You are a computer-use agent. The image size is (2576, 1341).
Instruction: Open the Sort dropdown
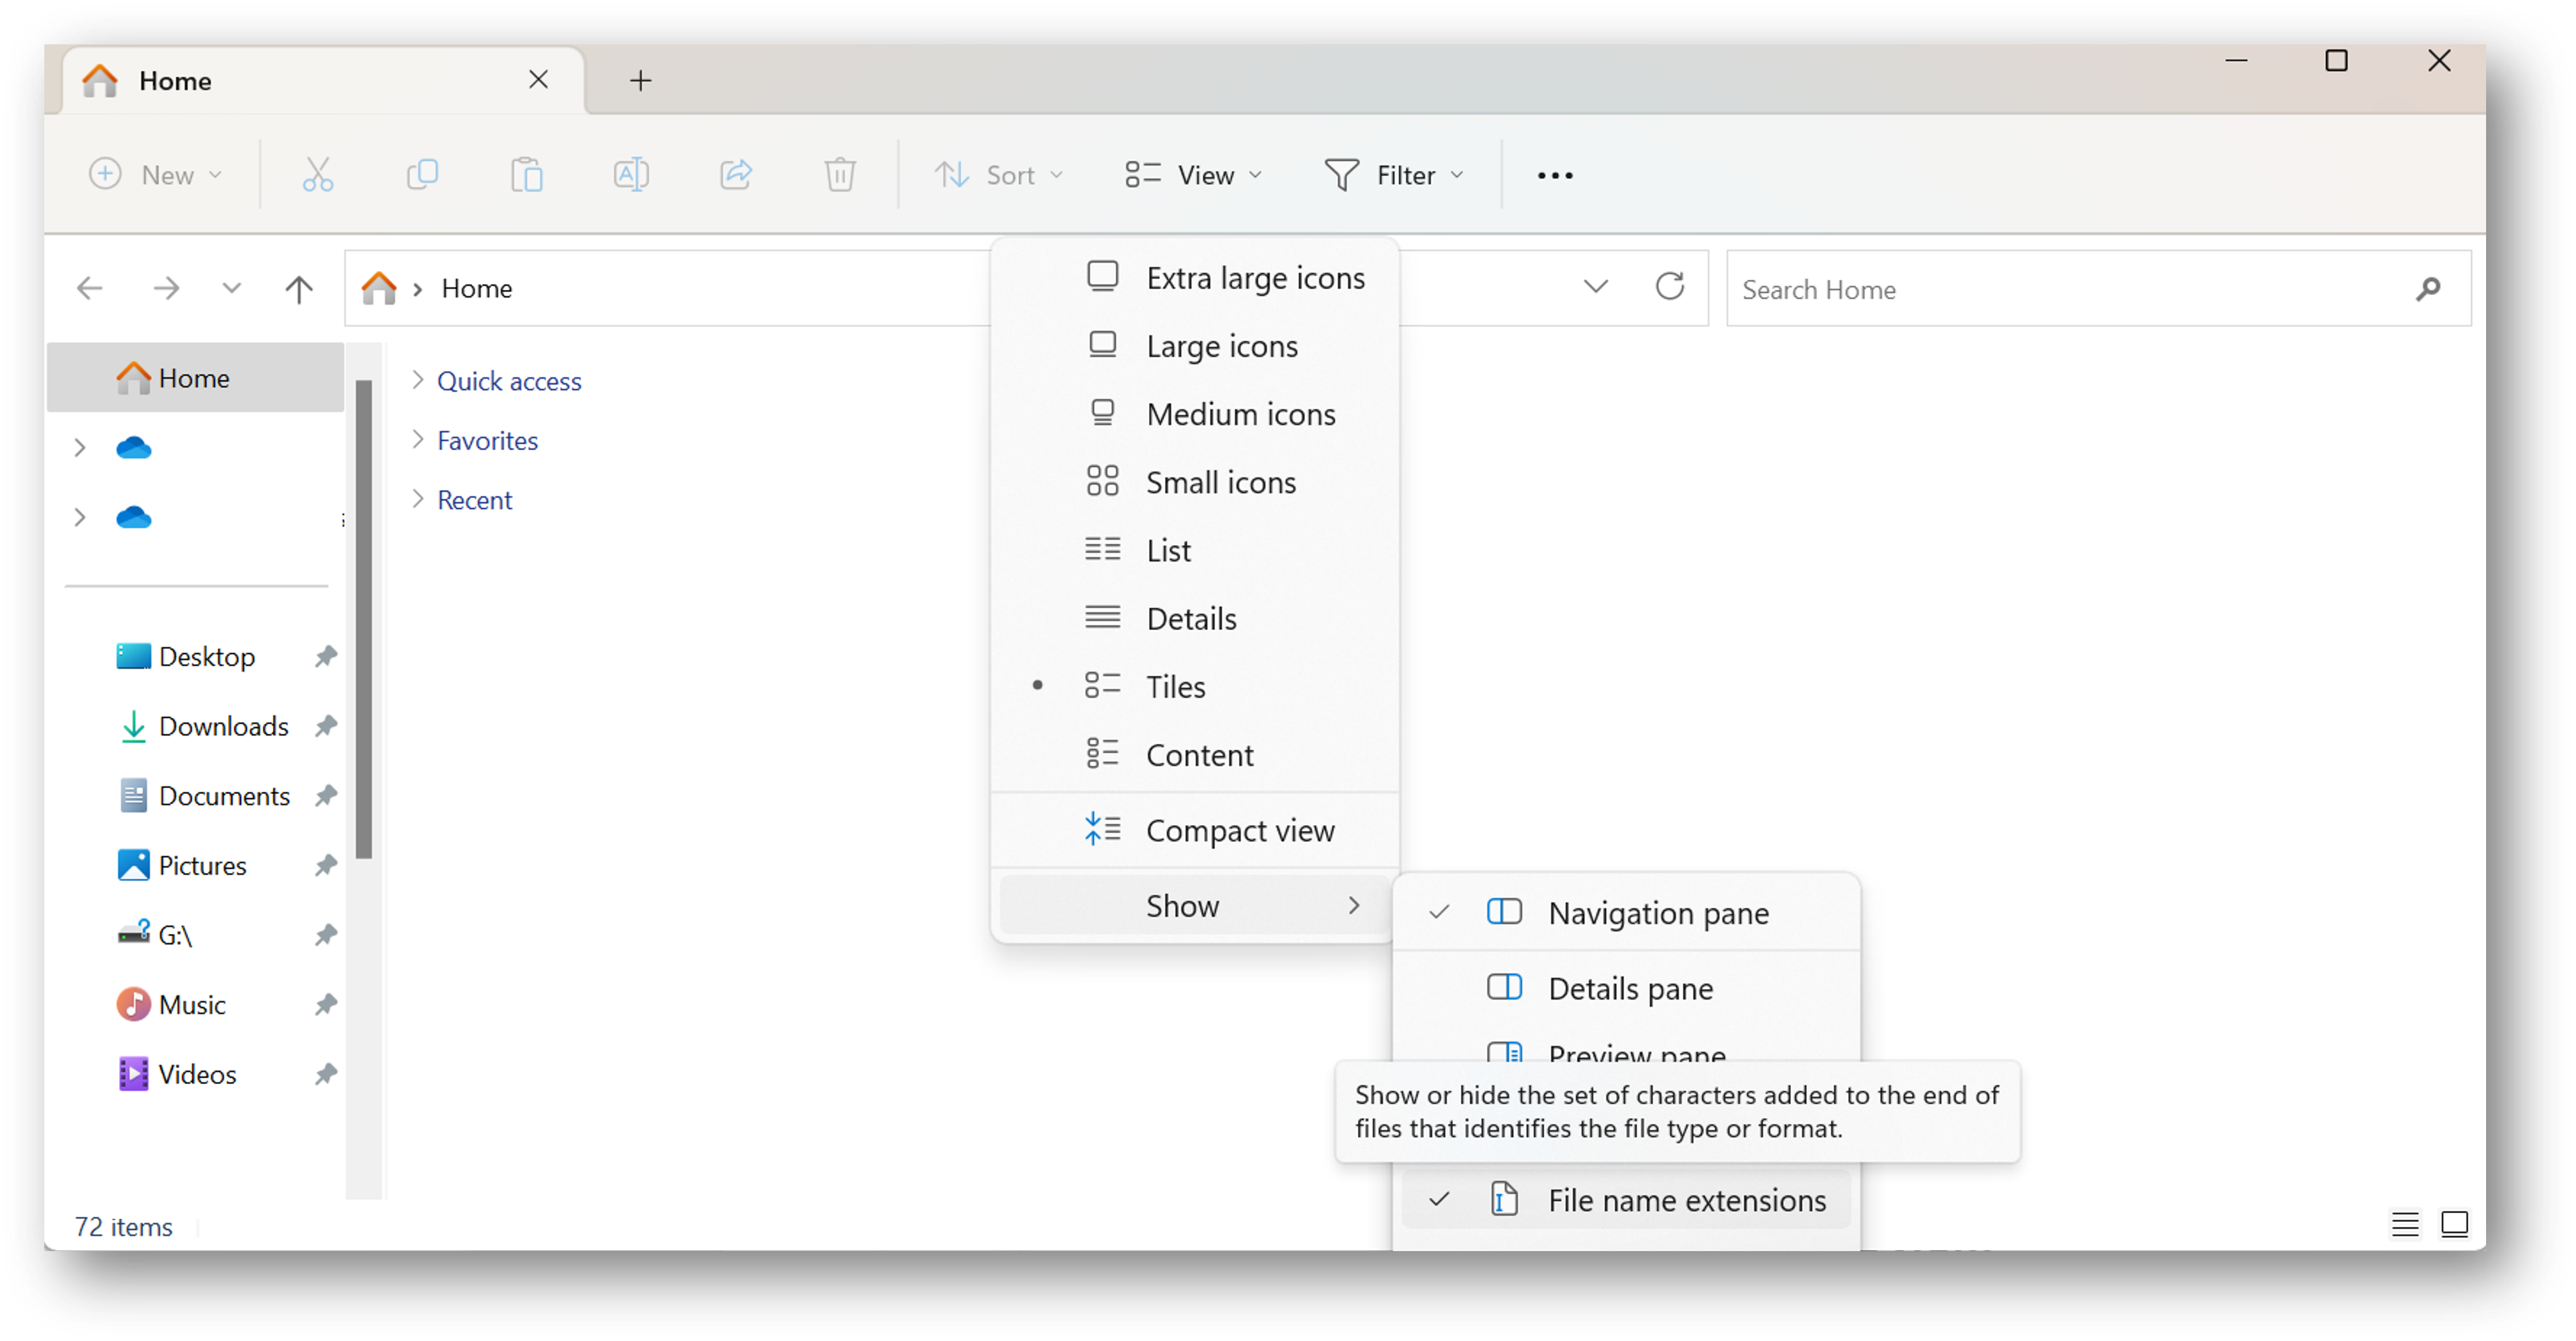pyautogui.click(x=999, y=174)
